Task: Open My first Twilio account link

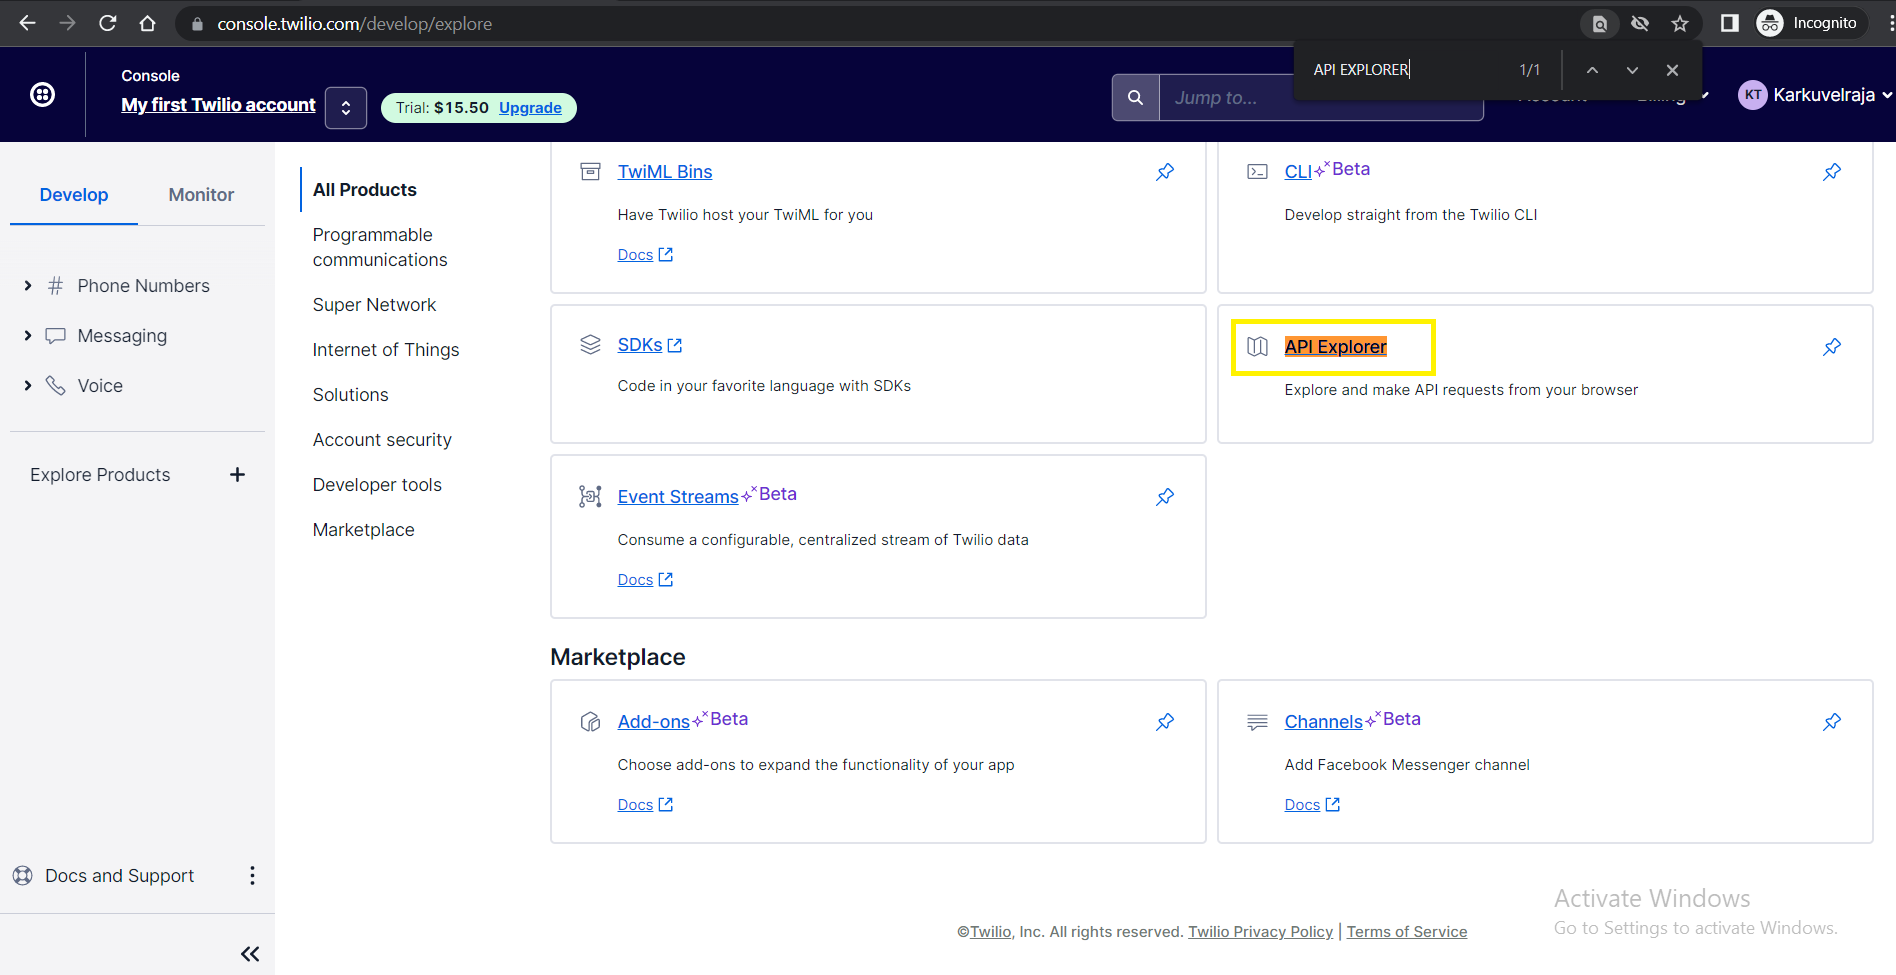Action: click(218, 105)
